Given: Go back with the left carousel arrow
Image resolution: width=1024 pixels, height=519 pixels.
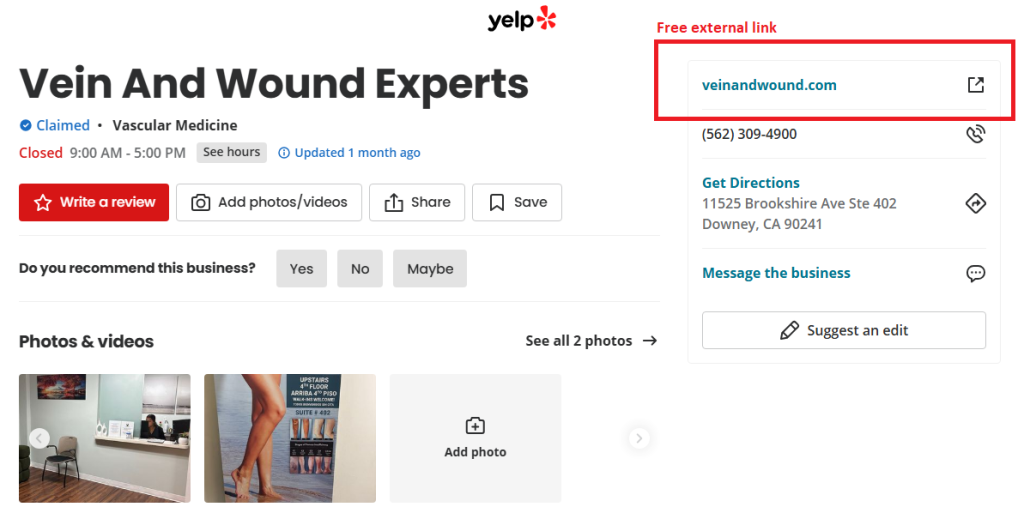Looking at the screenshot, I should pos(39,438).
